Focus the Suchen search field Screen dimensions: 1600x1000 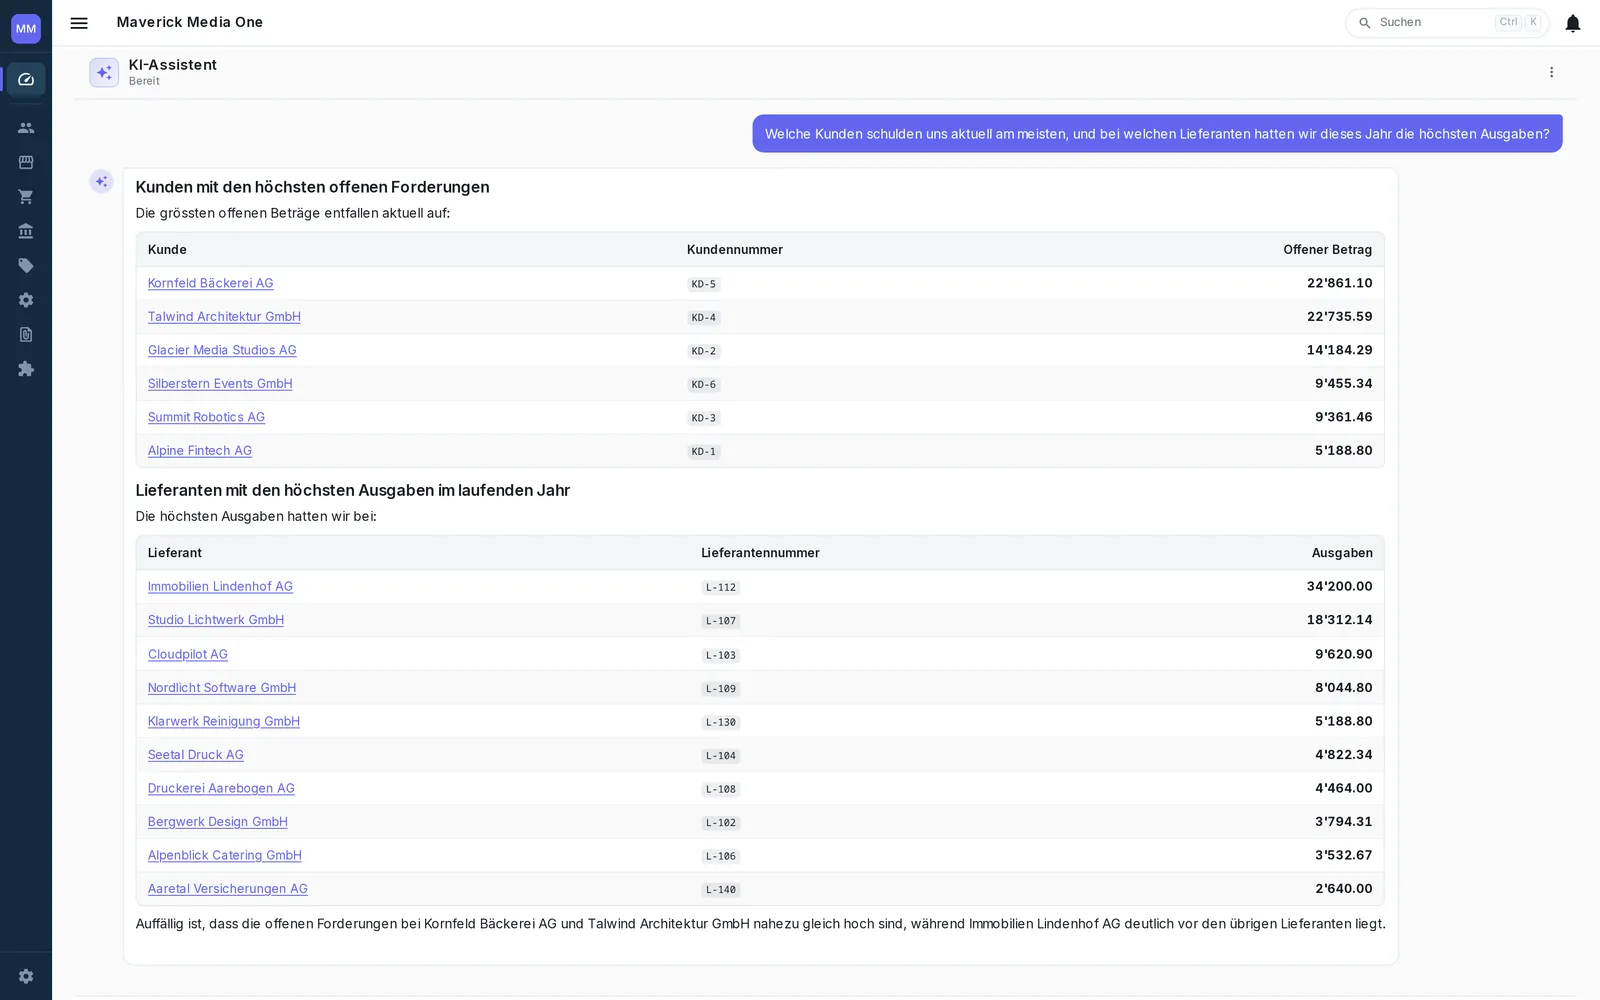[1447, 23]
